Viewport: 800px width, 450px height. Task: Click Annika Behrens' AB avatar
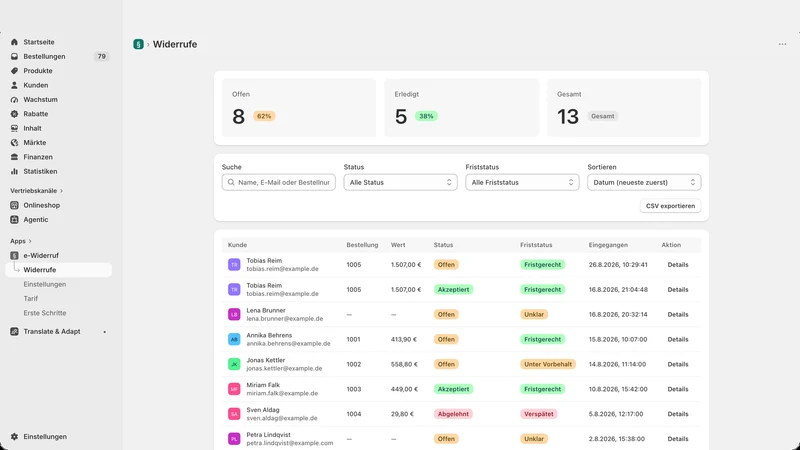(x=234, y=339)
